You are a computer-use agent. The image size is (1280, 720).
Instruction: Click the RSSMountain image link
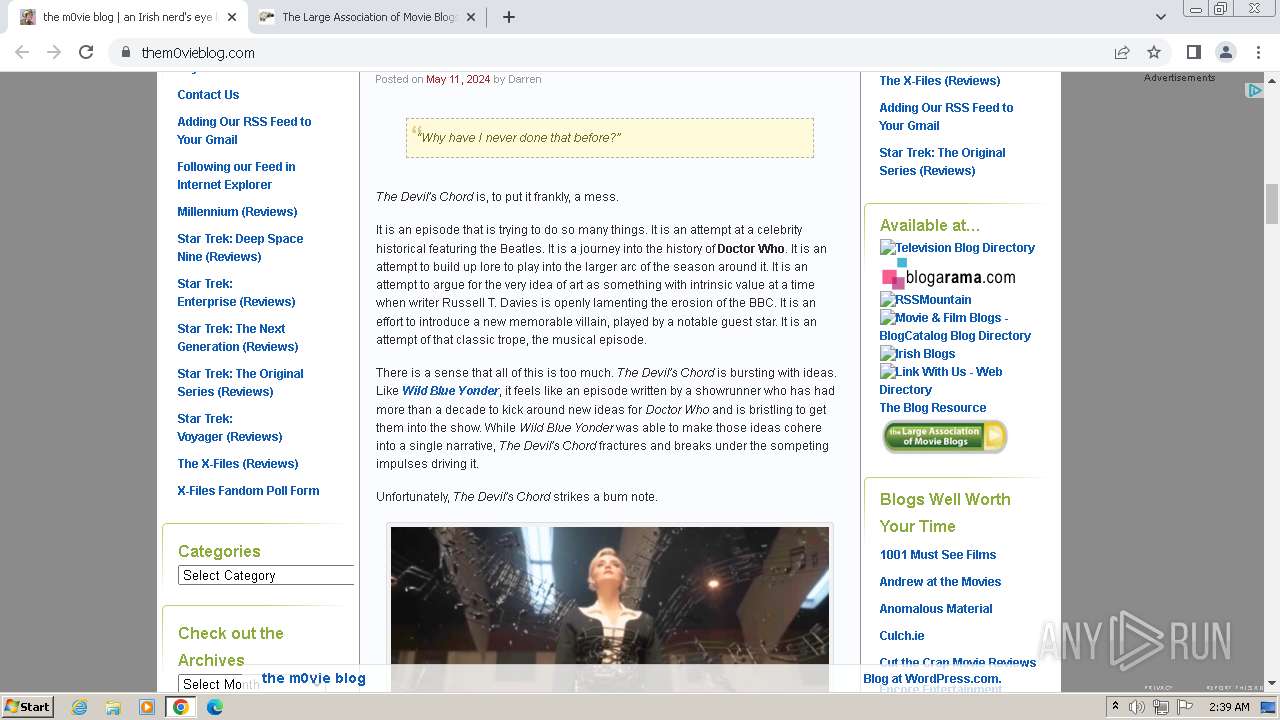click(x=925, y=299)
